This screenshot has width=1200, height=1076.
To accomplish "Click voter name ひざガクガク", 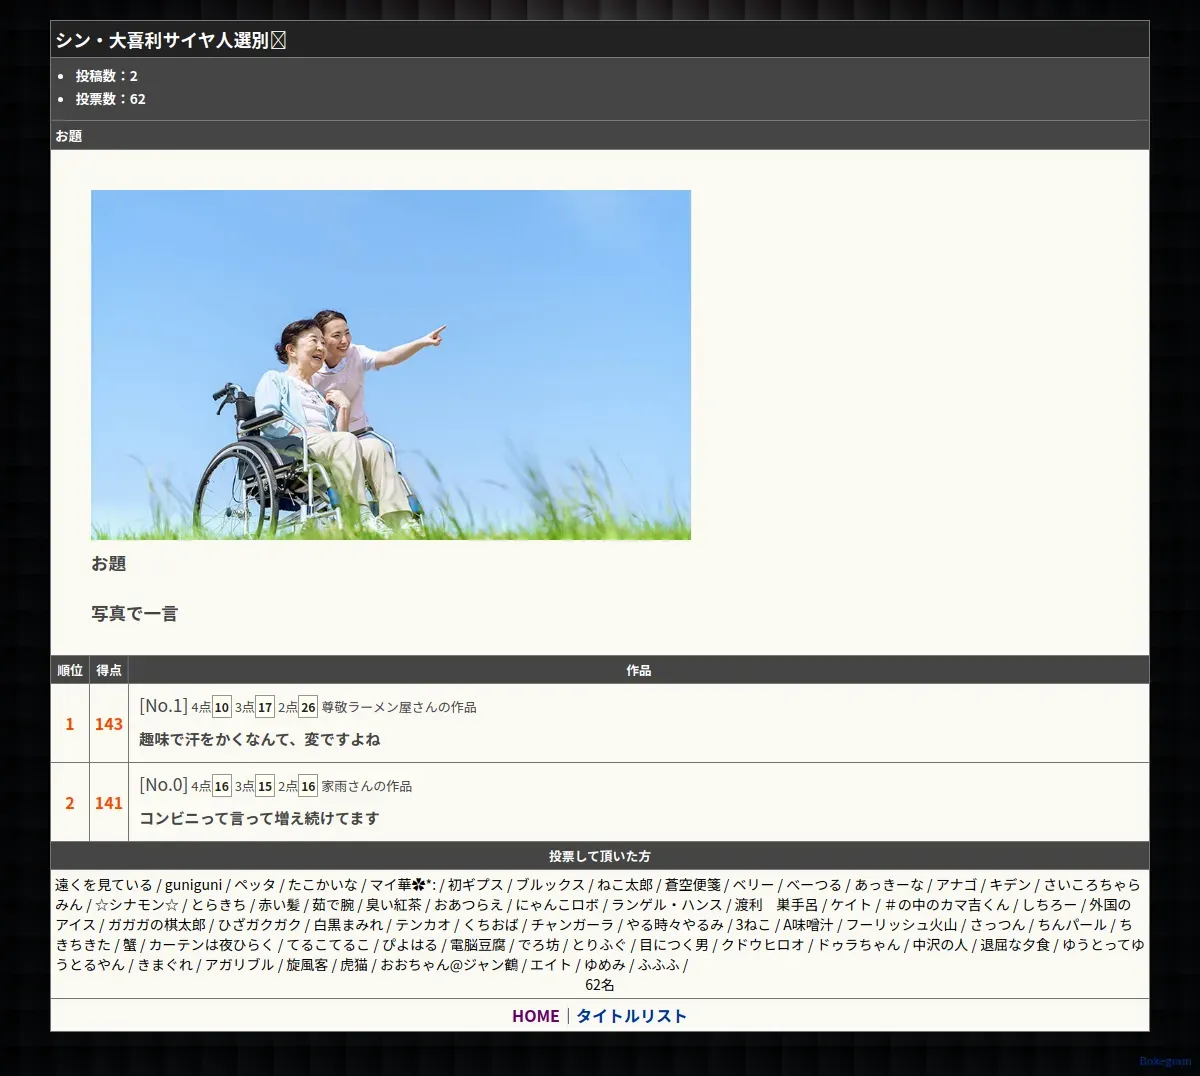I will pyautogui.click(x=260, y=925).
